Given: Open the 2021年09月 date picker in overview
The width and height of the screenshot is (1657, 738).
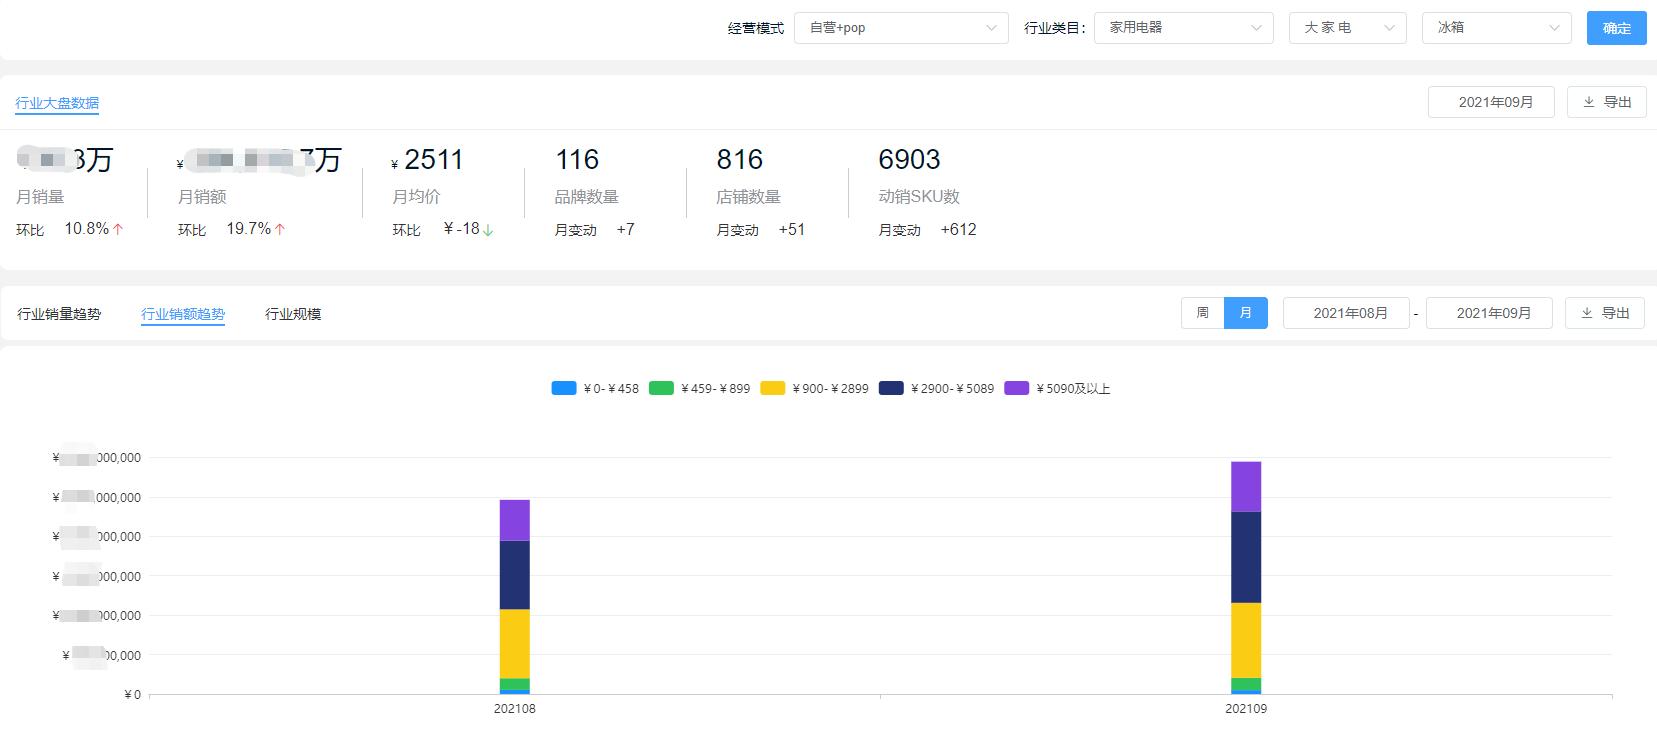Looking at the screenshot, I should [x=1491, y=102].
